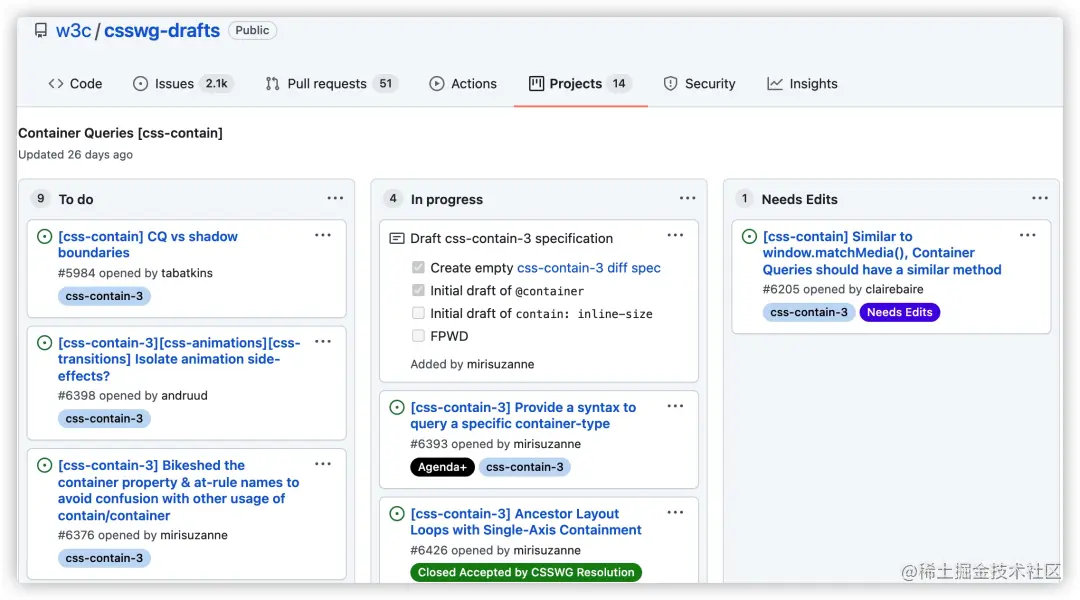Screen dimensions: 1080x600
Task: Click the repository book icon beside w3c
Action: (x=41, y=30)
